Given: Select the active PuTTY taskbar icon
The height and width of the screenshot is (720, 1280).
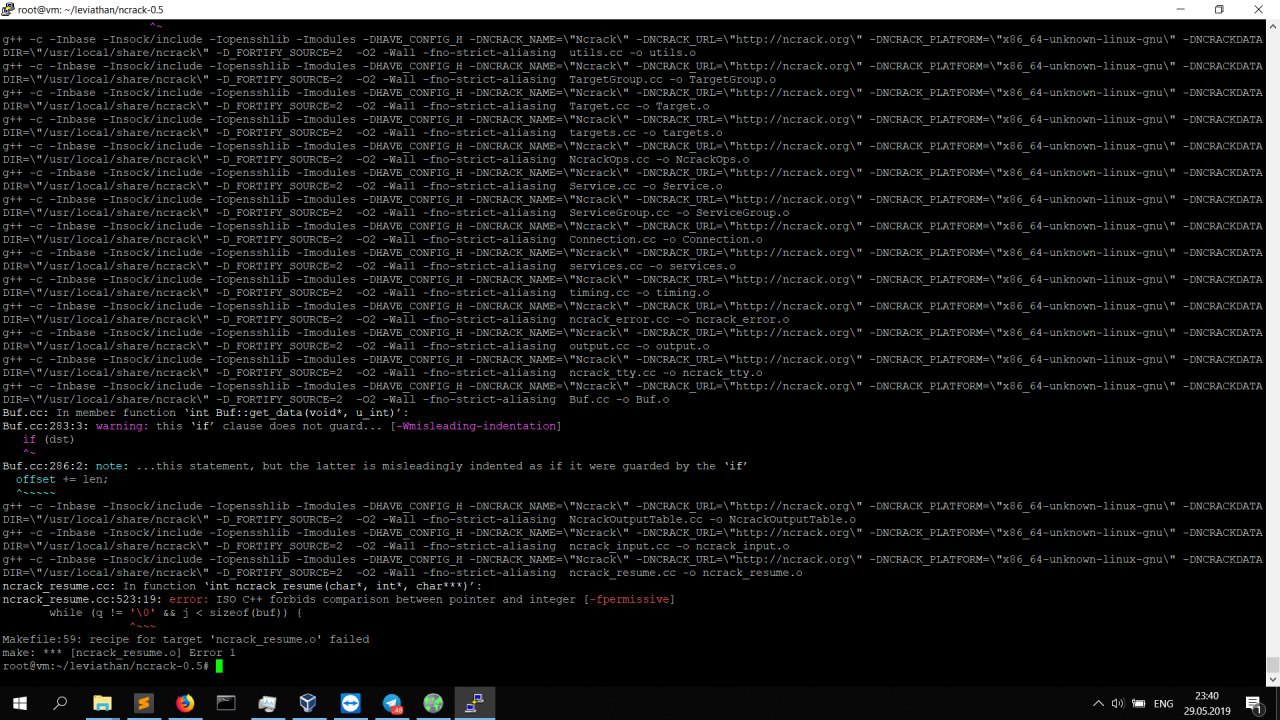Looking at the screenshot, I should (474, 703).
